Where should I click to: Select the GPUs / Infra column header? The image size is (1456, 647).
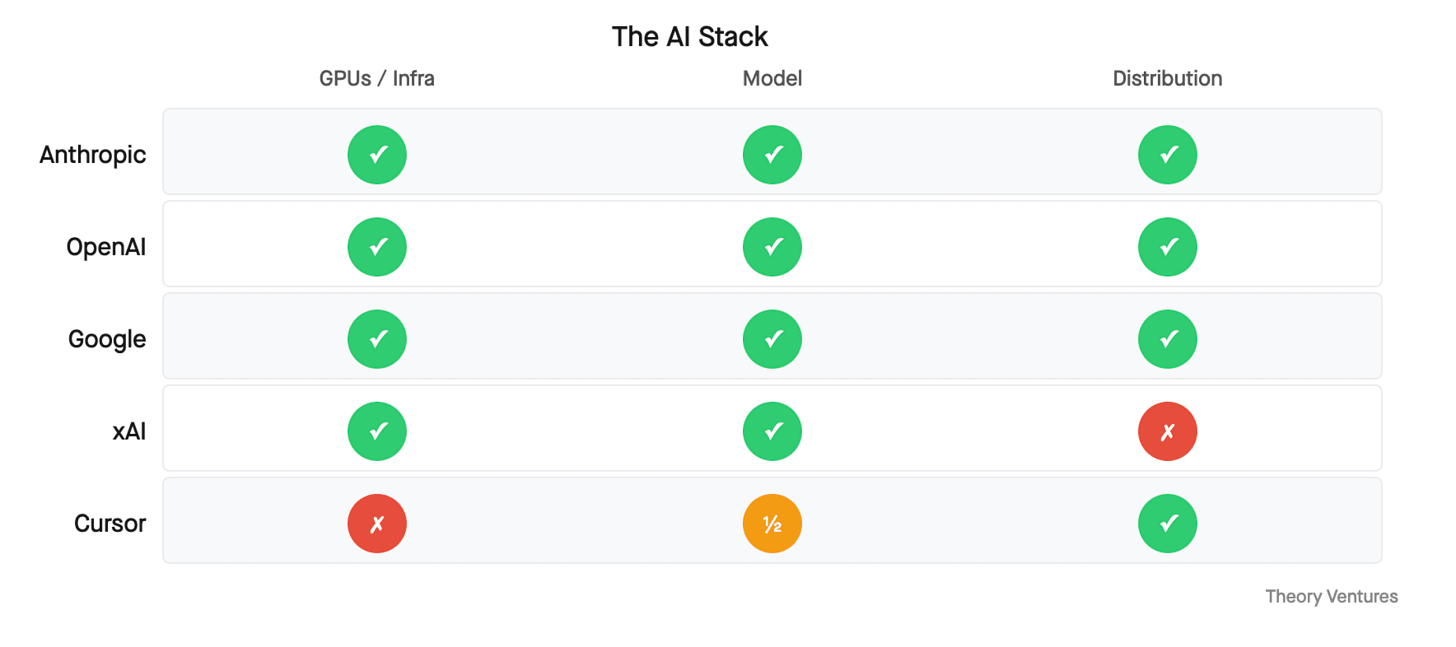click(x=377, y=78)
